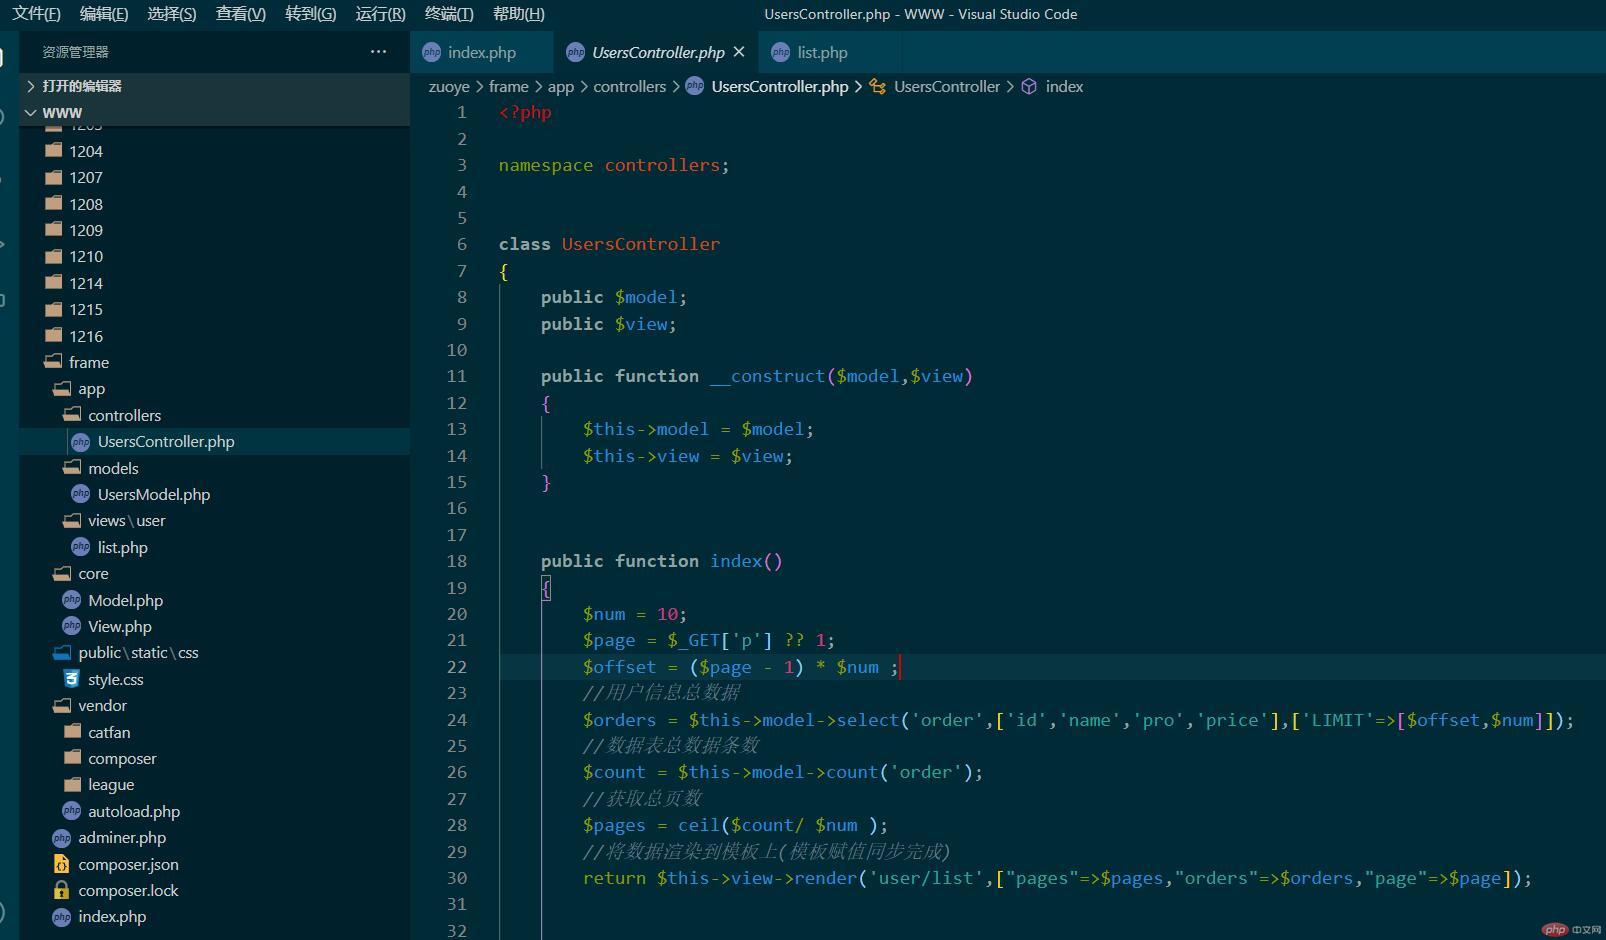1606x940 pixels.
Task: Expand the league folder
Action: pyautogui.click(x=214, y=784)
